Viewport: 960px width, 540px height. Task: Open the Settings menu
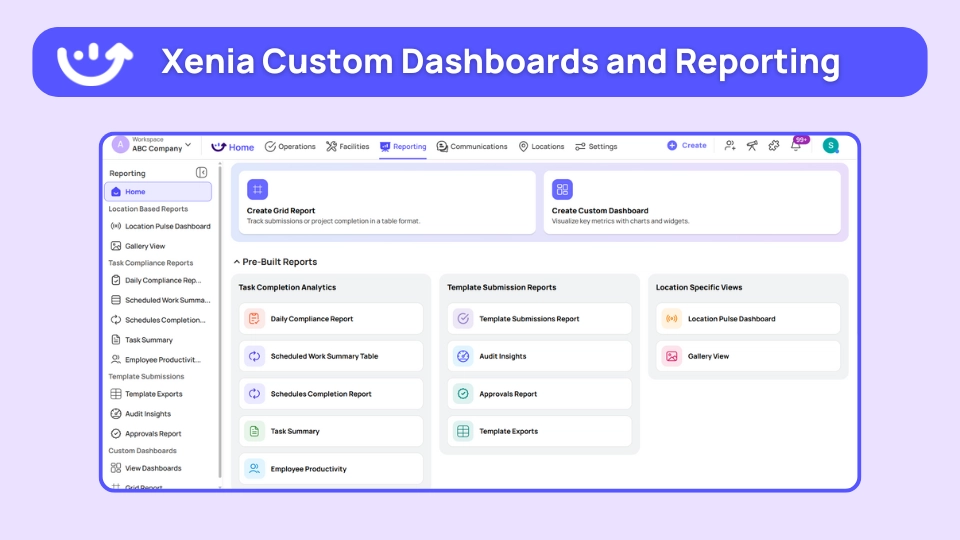point(596,147)
